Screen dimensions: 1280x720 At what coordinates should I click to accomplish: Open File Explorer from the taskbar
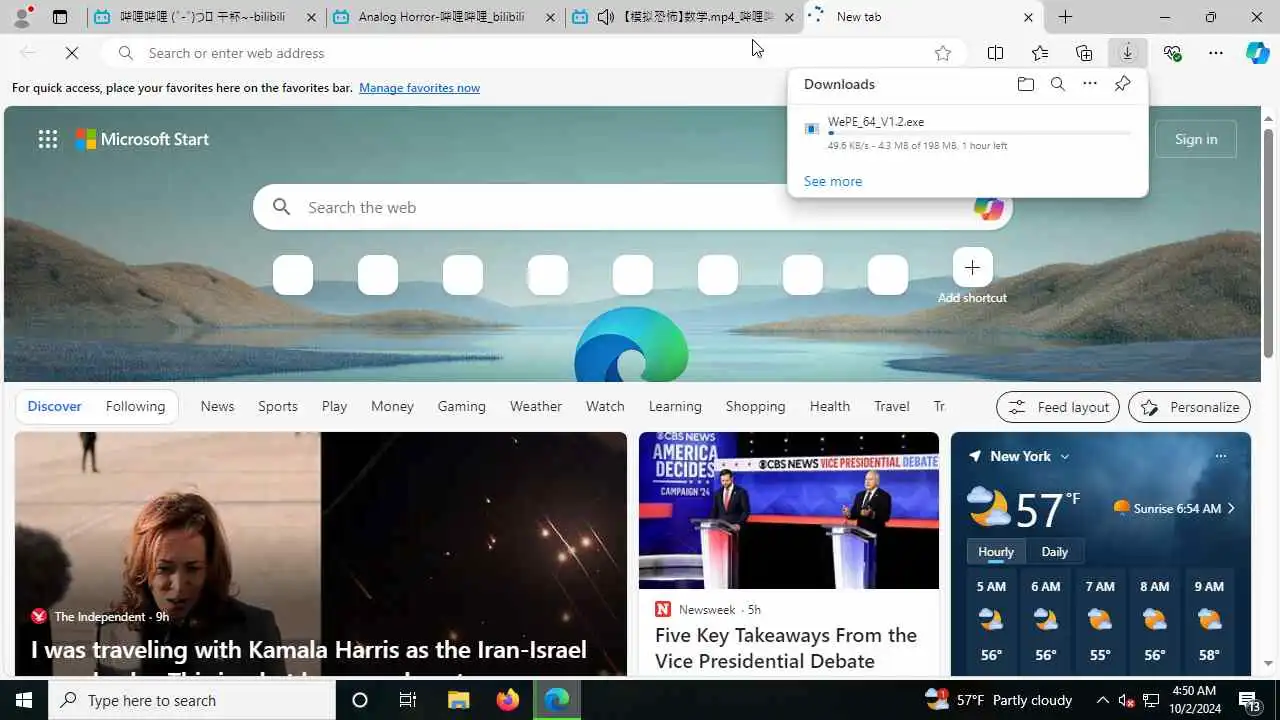[x=458, y=700]
